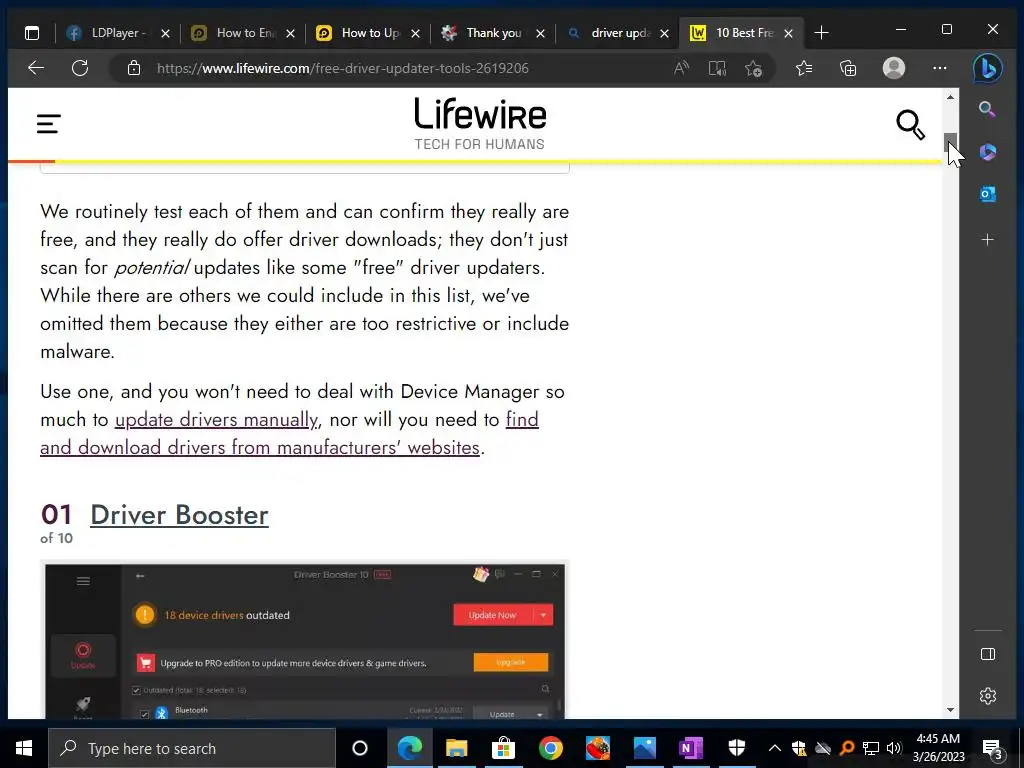The width and height of the screenshot is (1024, 768).
Task: Follow the update drivers manually link
Action: (216, 419)
